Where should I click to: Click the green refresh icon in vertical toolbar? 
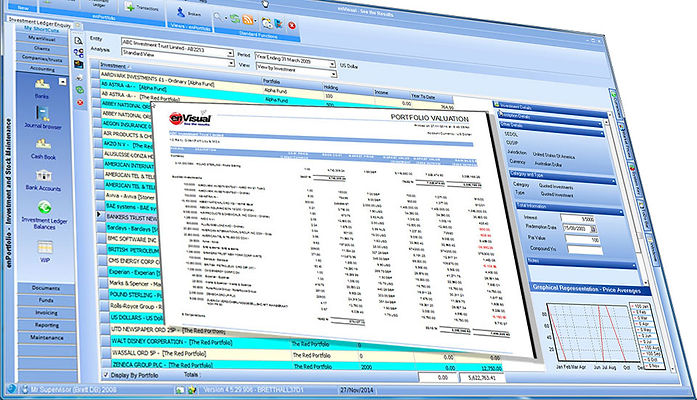[x=80, y=90]
